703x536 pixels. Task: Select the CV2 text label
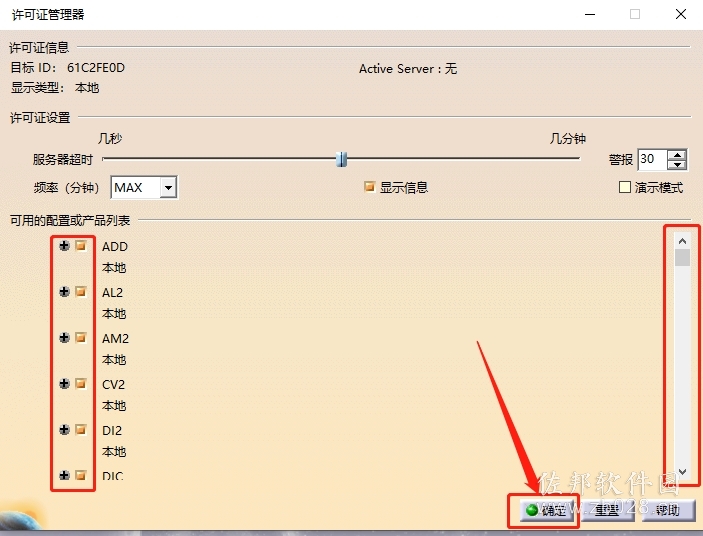click(x=113, y=385)
